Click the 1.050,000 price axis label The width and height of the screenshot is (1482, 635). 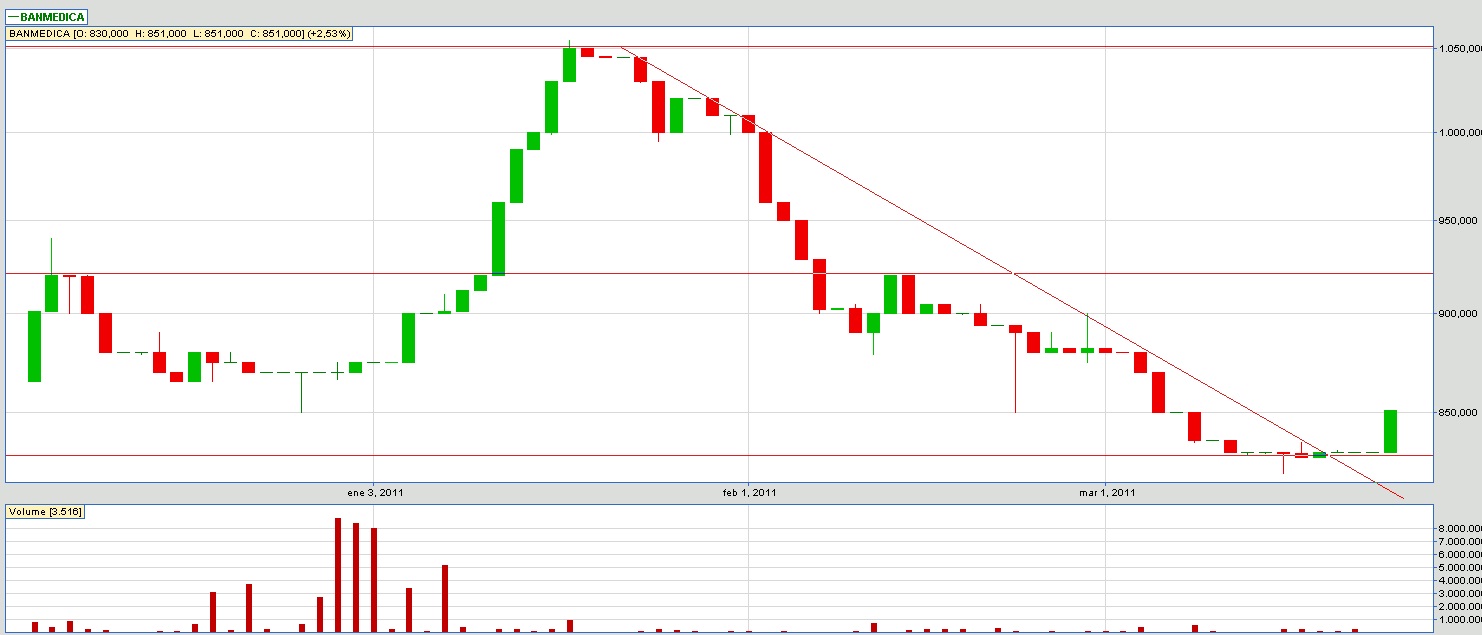click(x=1459, y=48)
